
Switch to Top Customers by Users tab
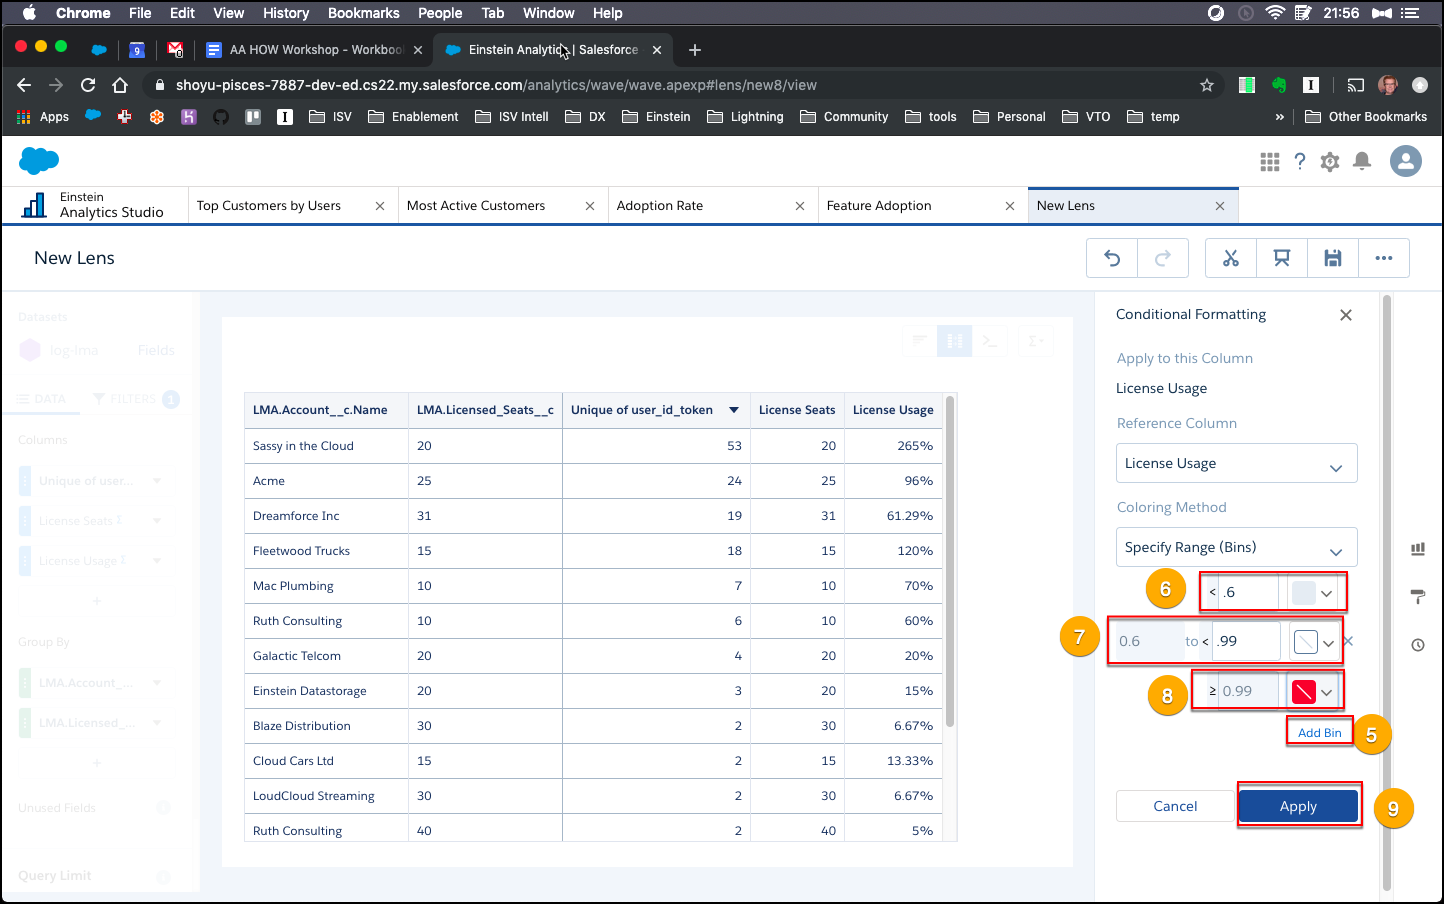269,206
